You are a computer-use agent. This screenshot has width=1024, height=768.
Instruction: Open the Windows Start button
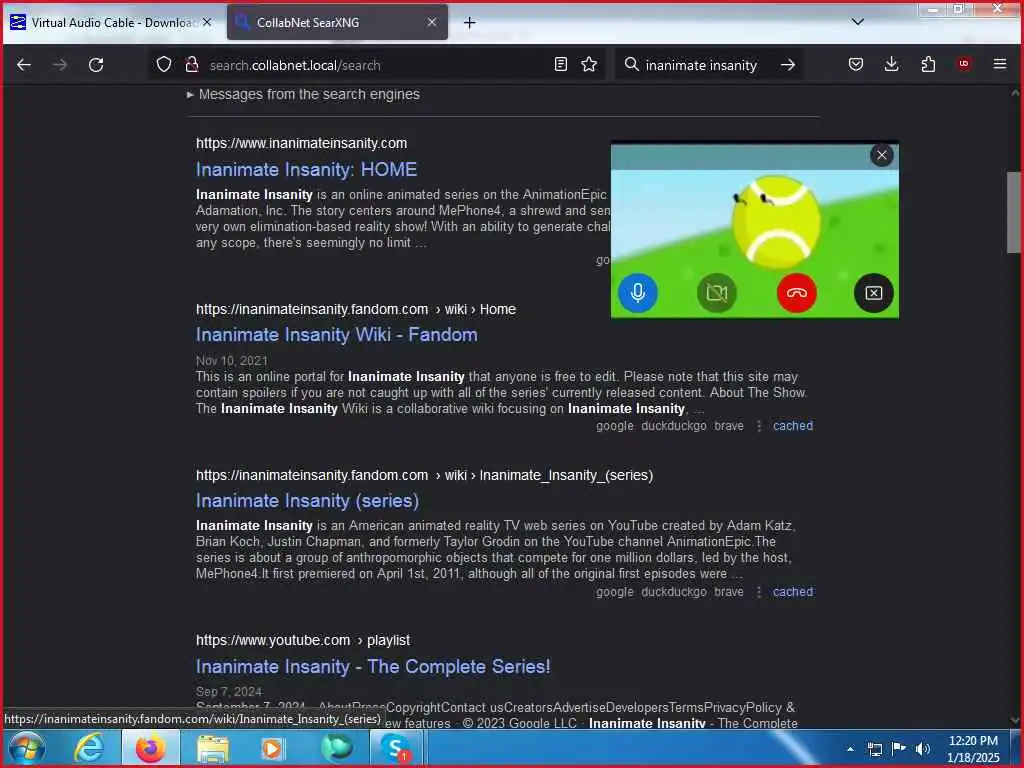[27, 748]
